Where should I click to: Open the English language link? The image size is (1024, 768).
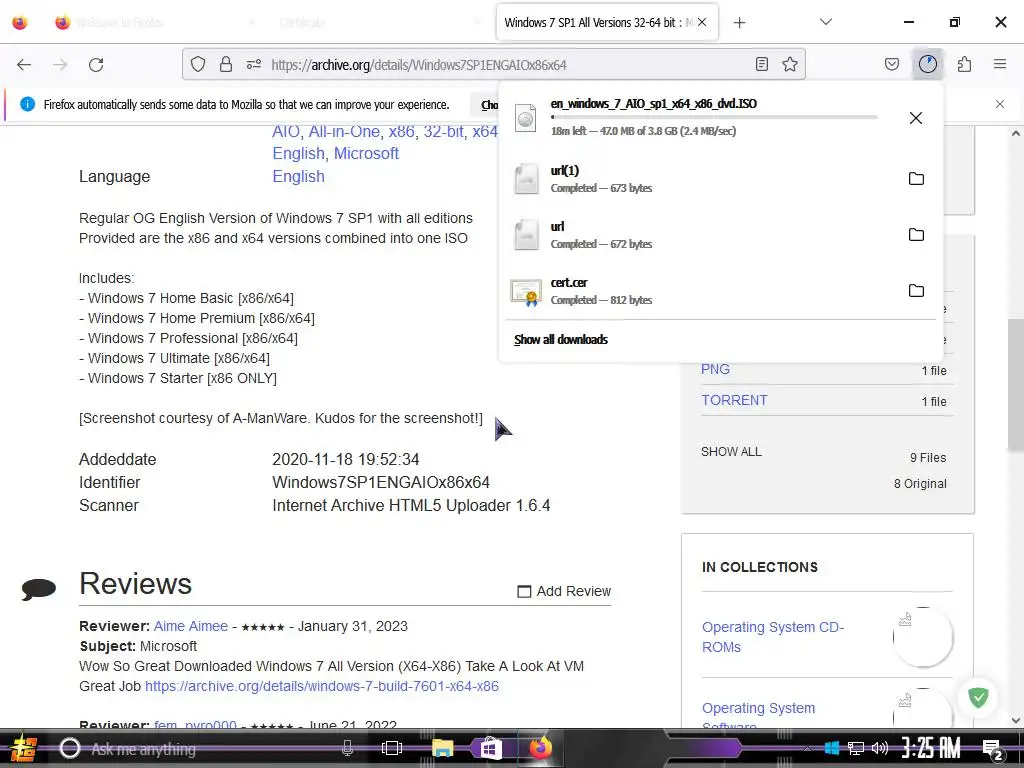298,176
